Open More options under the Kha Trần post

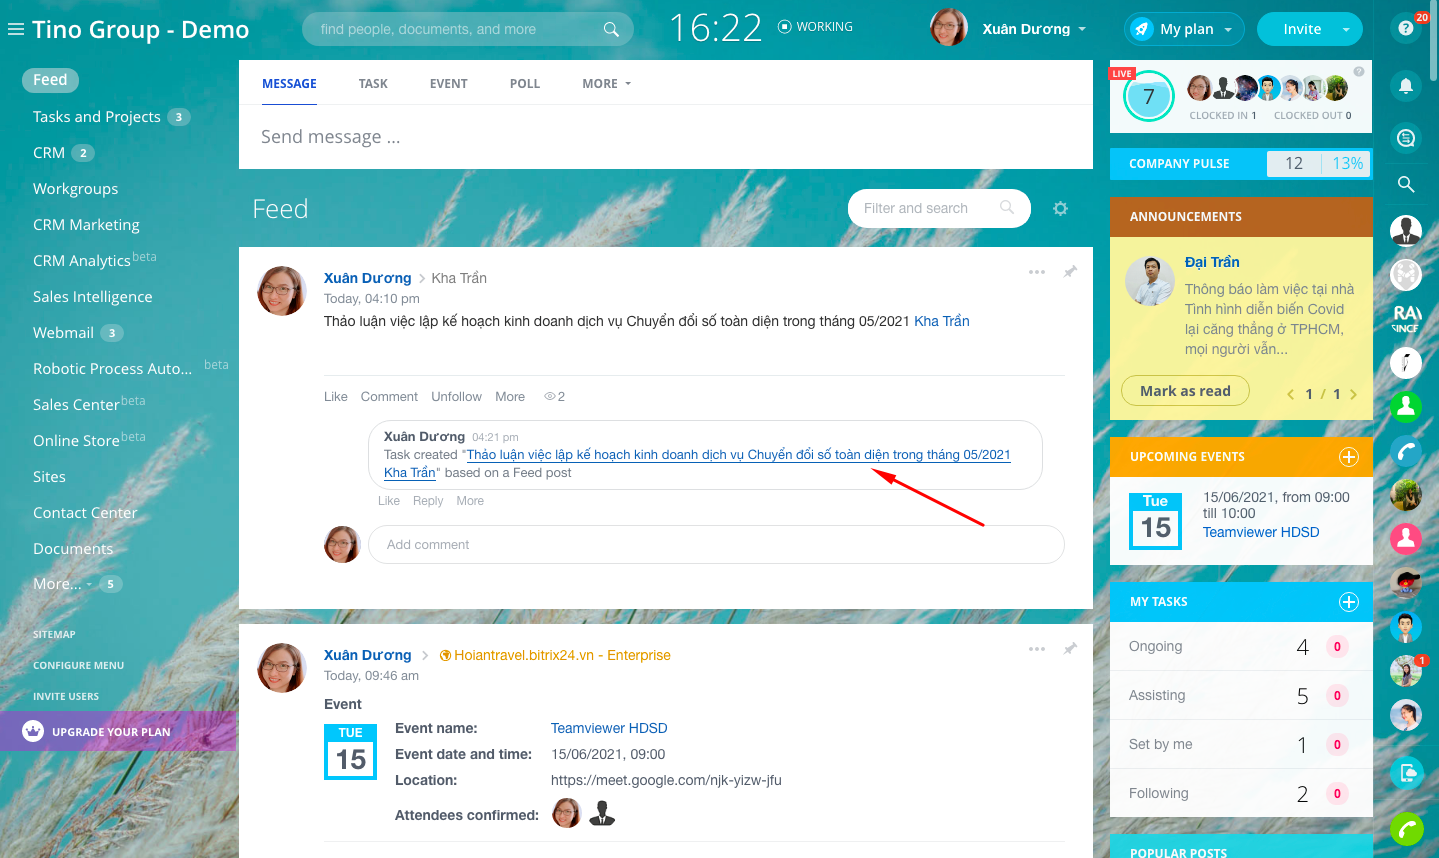pos(510,397)
